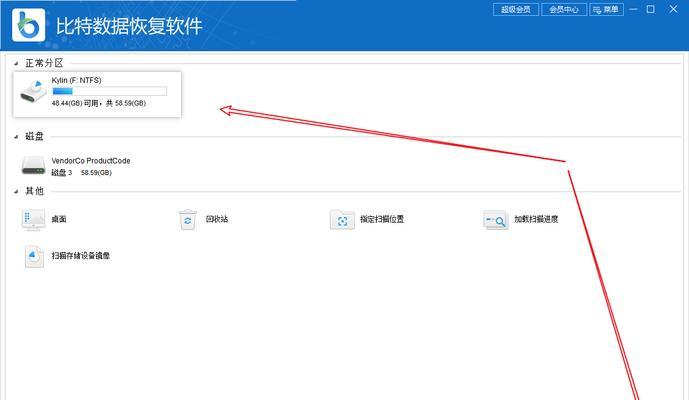Select the 指定扫描位置 folder icon
This screenshot has height=400, width=689.
pos(342,219)
